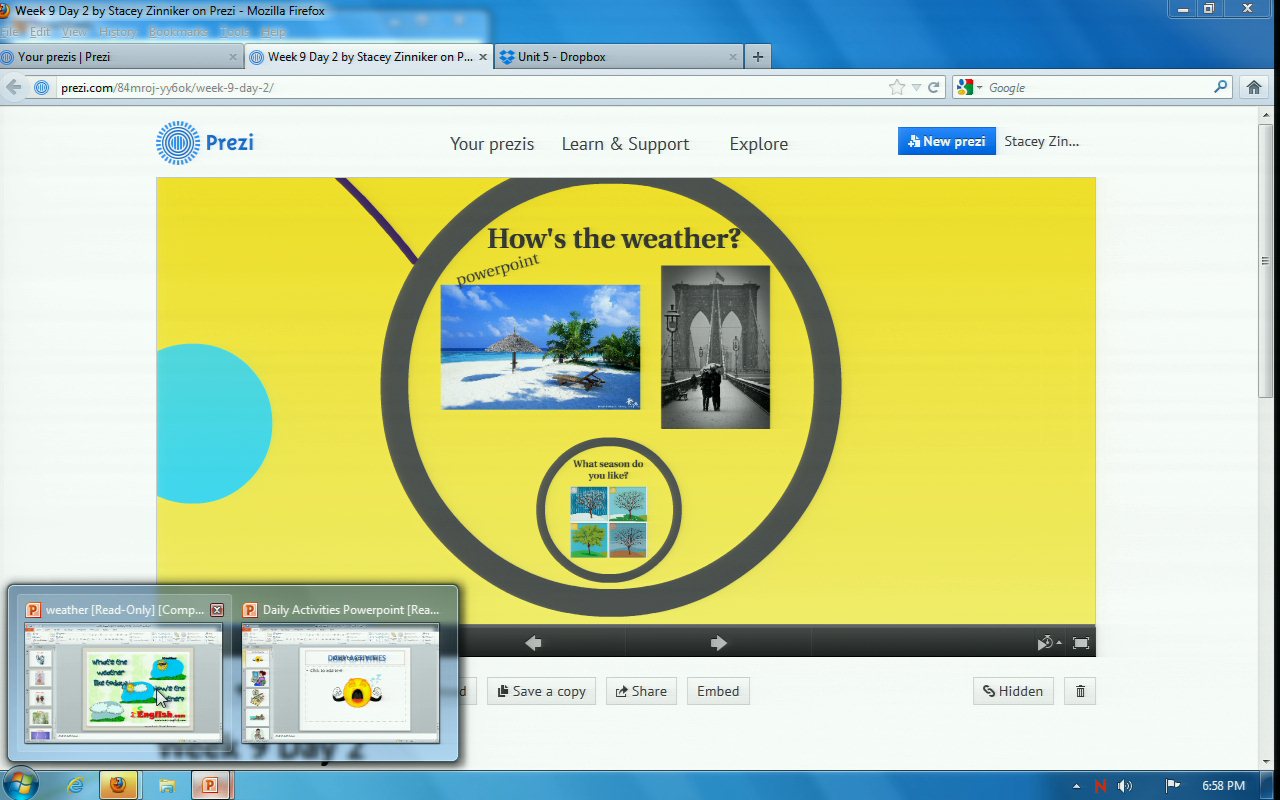The height and width of the screenshot is (800, 1280).
Task: Open URL history dropdown arrow
Action: pos(916,88)
